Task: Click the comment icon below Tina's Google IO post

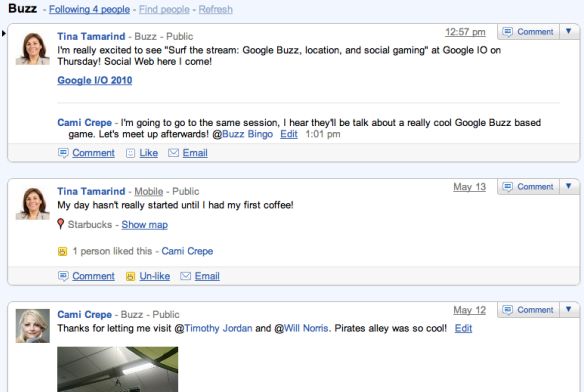Action: 63,153
